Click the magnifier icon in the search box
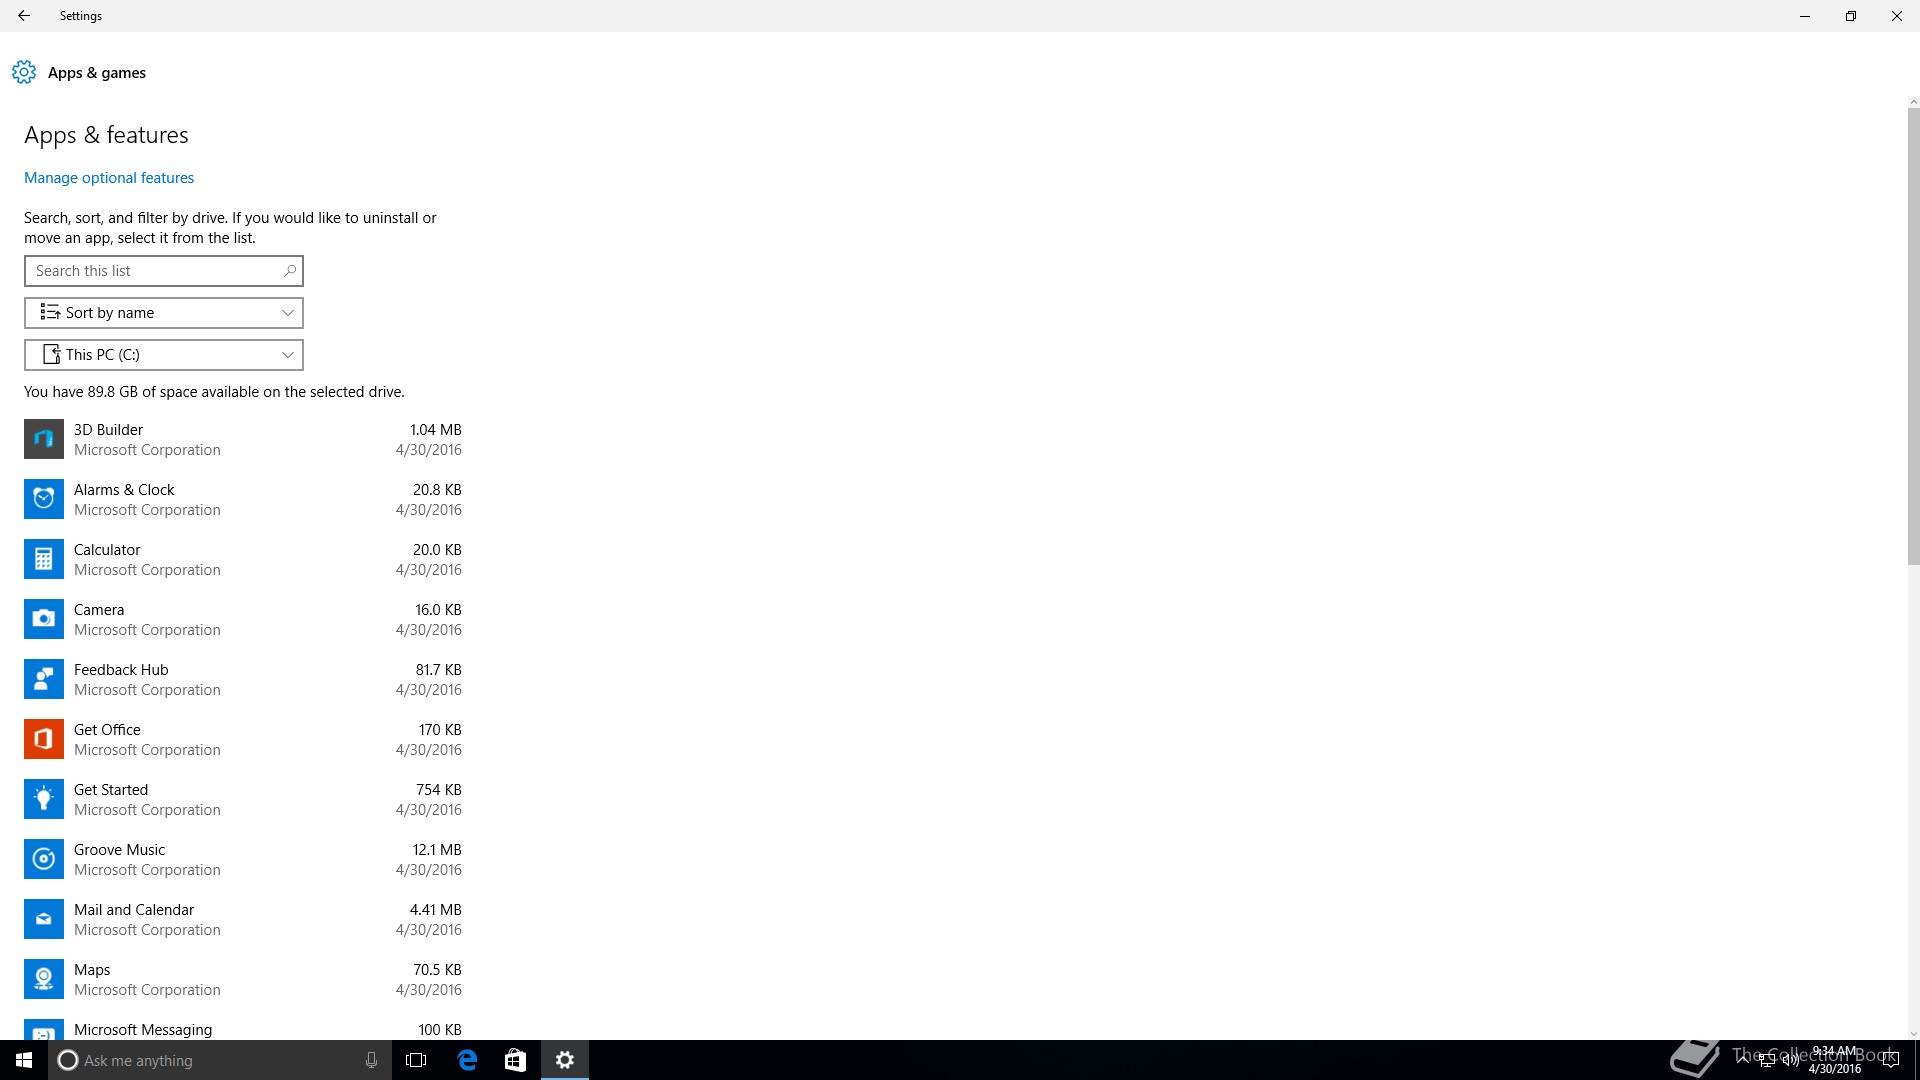Image resolution: width=1920 pixels, height=1080 pixels. click(289, 271)
